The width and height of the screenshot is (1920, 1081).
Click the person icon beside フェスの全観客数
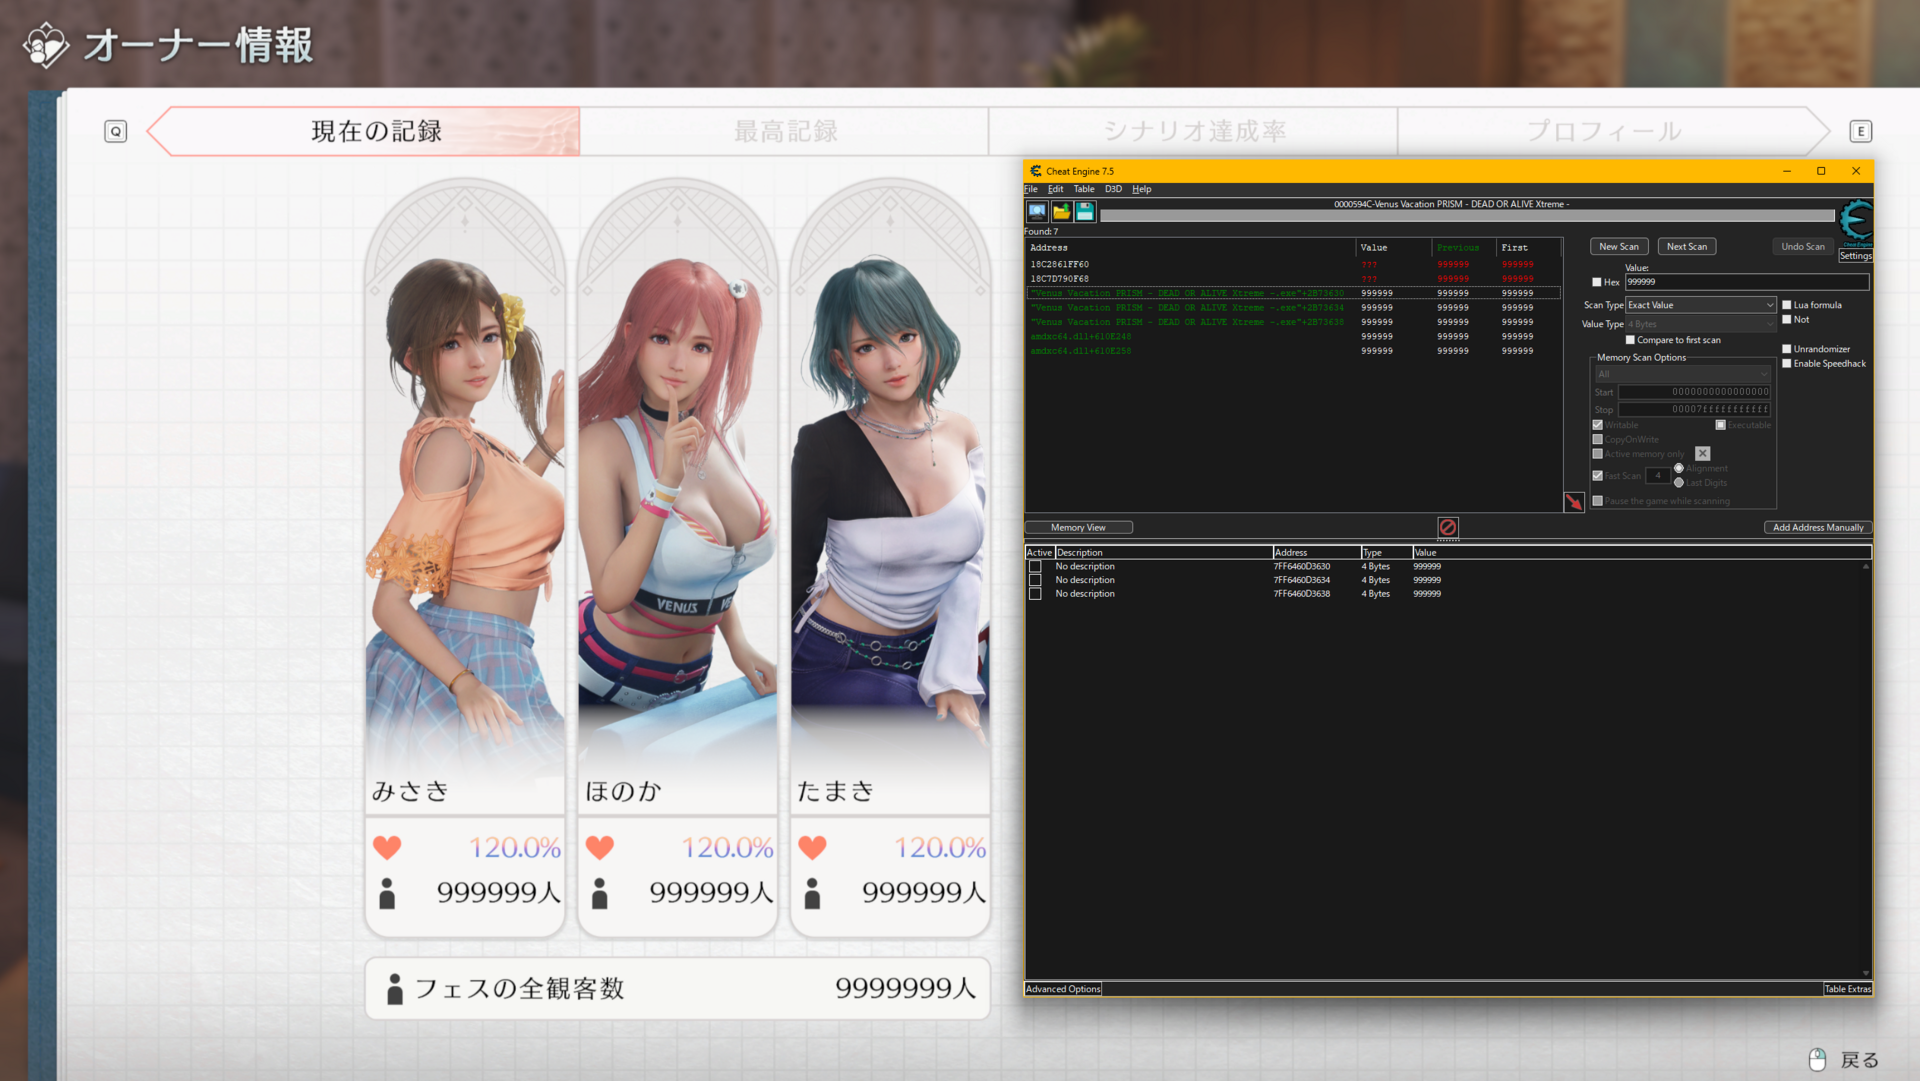coord(395,989)
